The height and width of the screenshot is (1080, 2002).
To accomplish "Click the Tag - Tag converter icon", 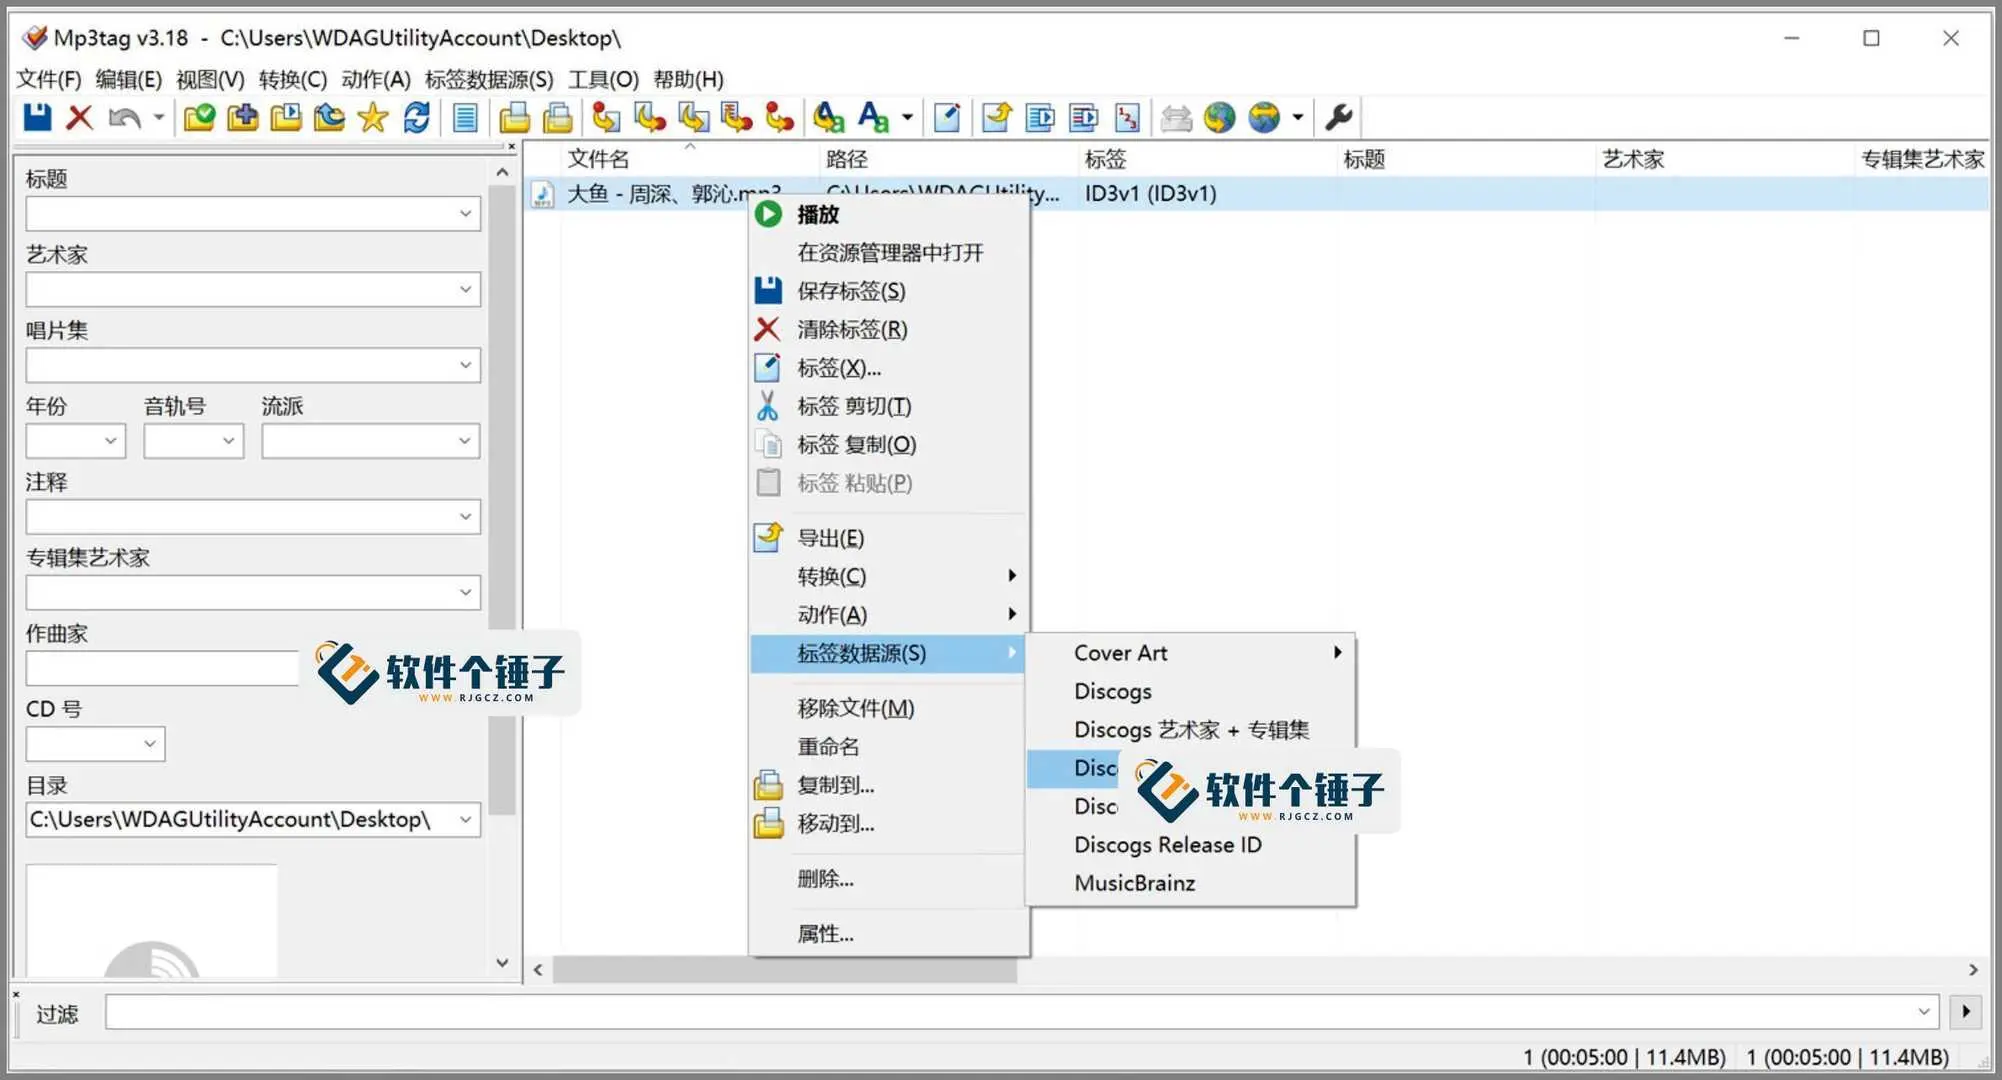I will pyautogui.click(x=779, y=118).
